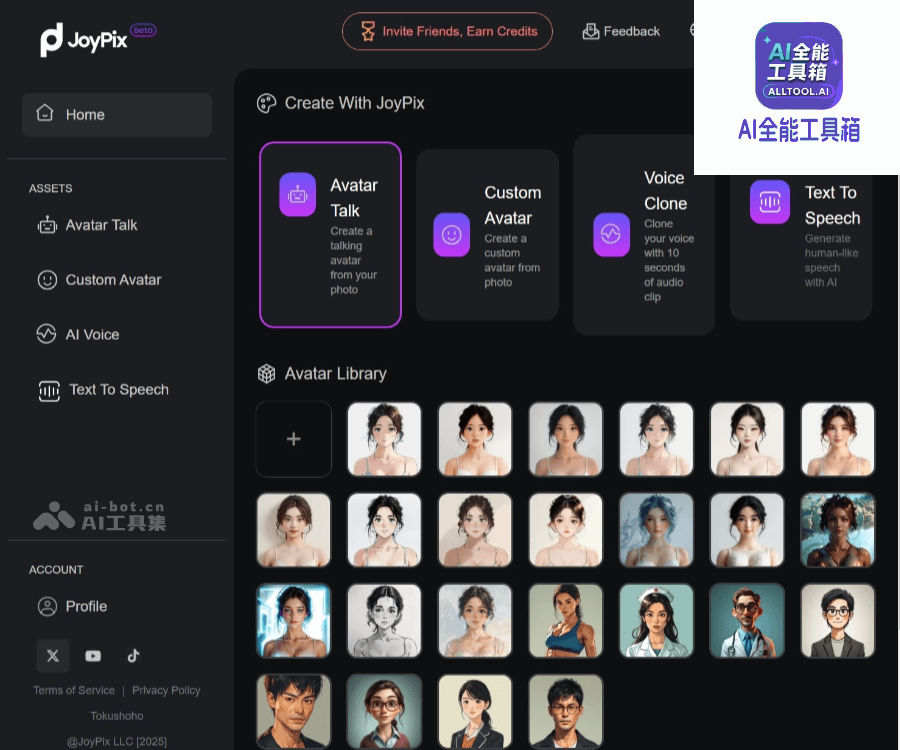
Task: Open the Feedback link
Action: click(x=621, y=31)
